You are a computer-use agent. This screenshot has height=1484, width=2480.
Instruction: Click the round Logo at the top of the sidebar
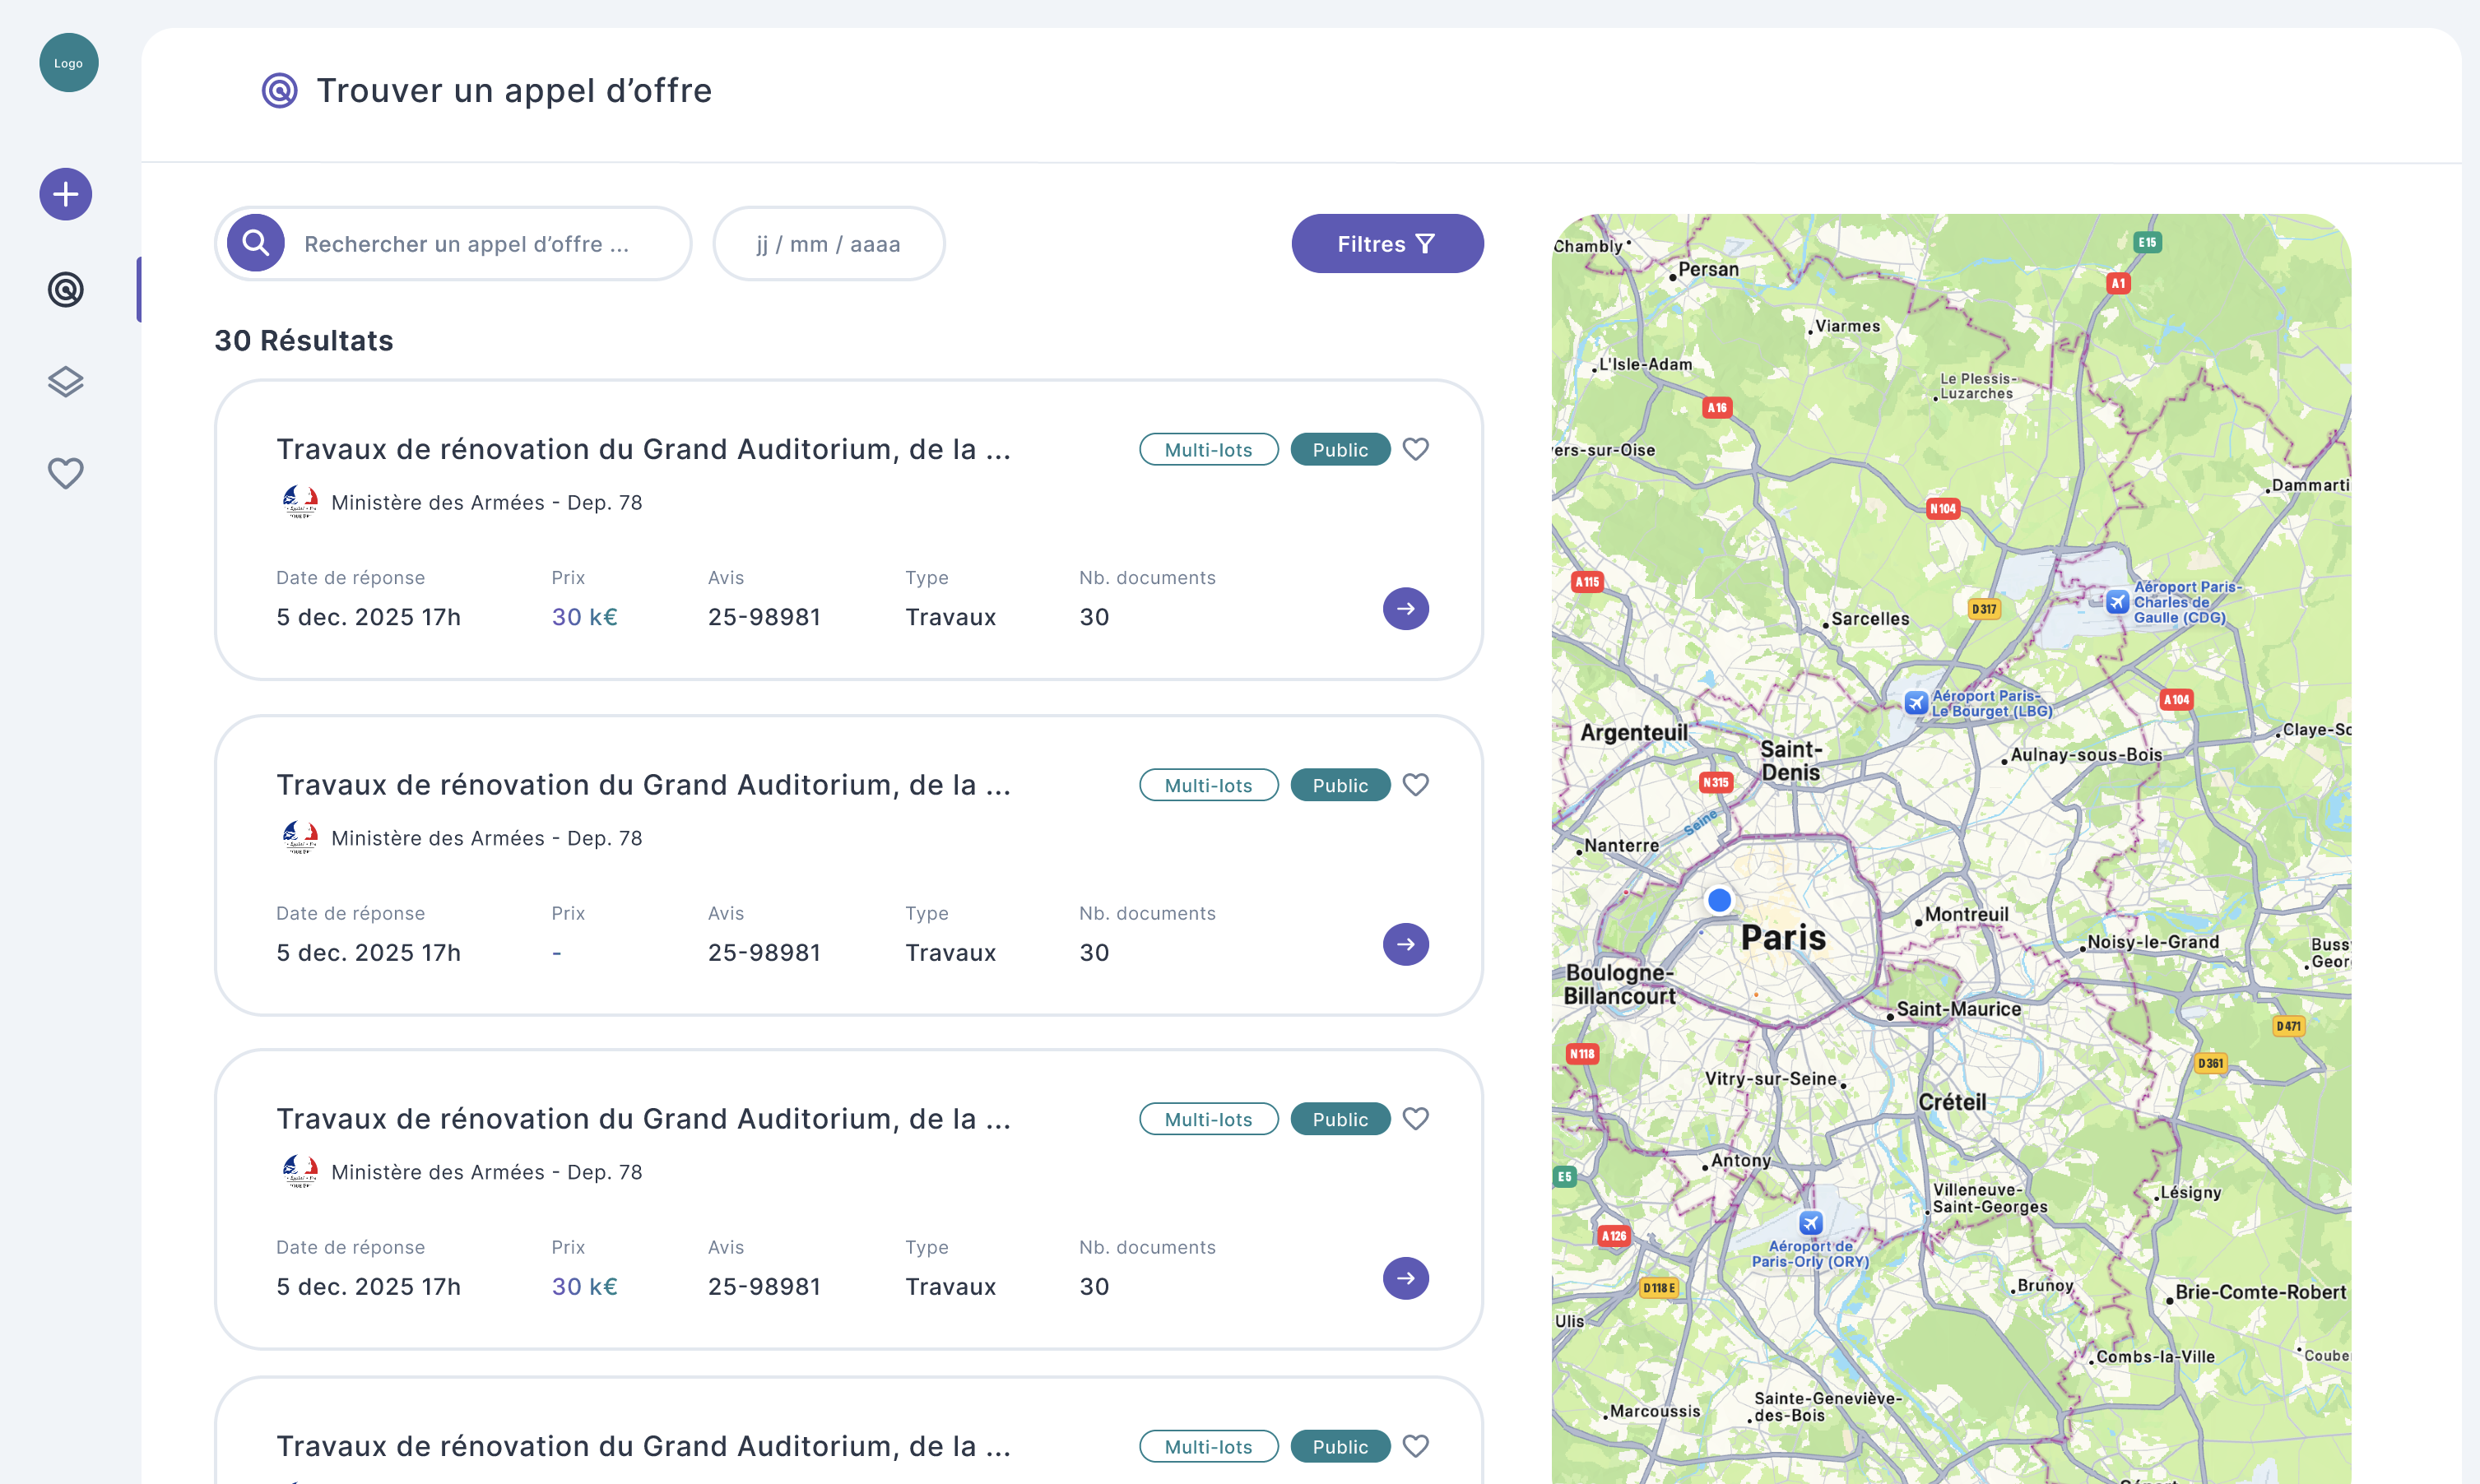(x=68, y=63)
